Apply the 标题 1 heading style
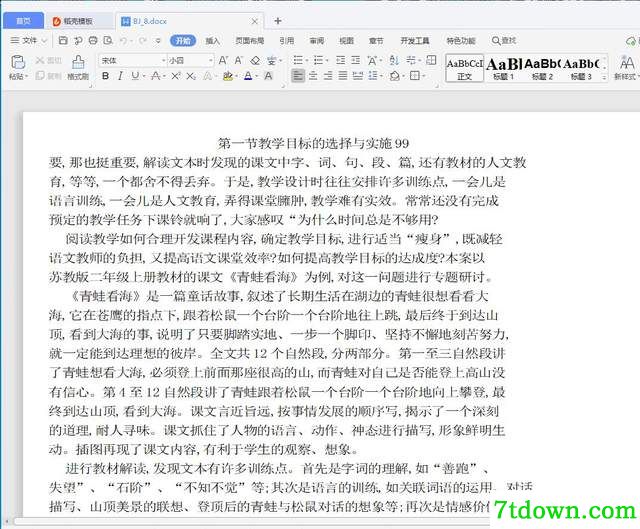Image resolution: width=640 pixels, height=529 pixels. (503, 68)
